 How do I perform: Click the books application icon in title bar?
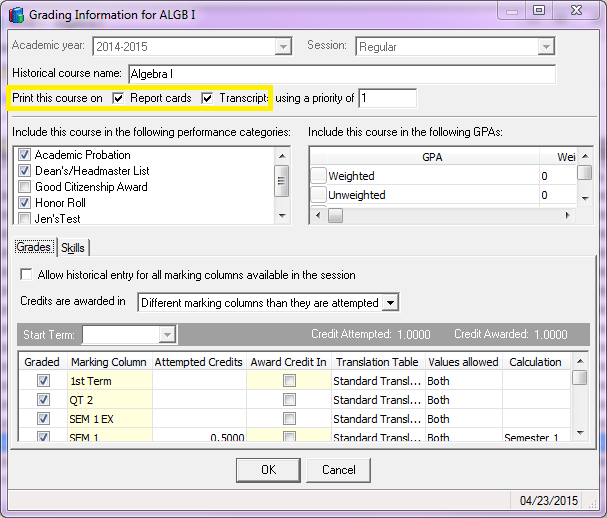pyautogui.click(x=16, y=15)
